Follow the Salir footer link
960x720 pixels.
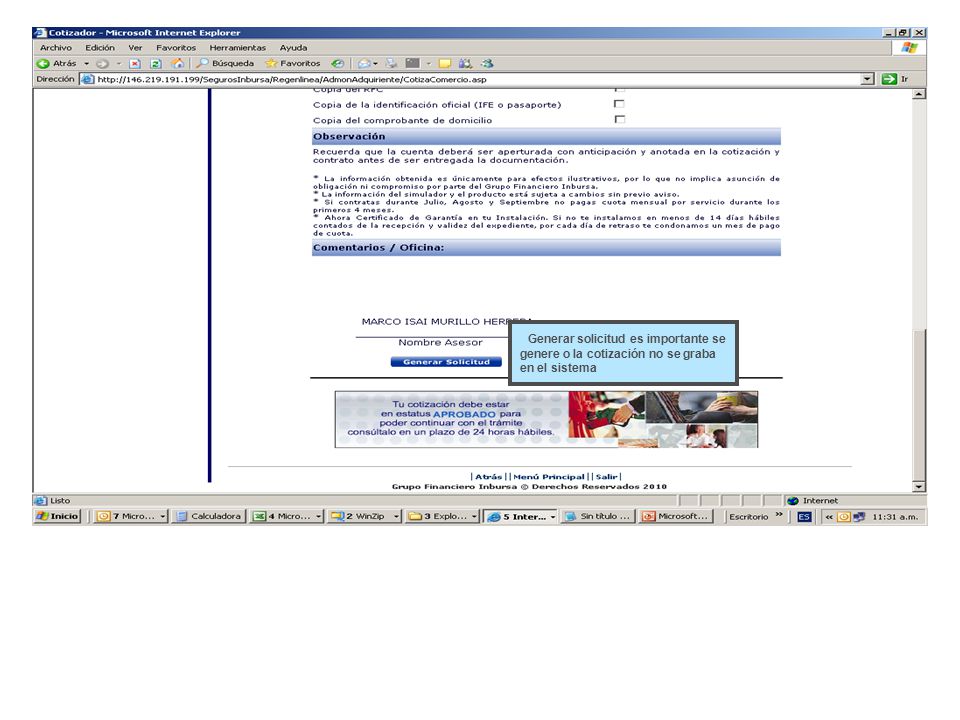pos(606,477)
